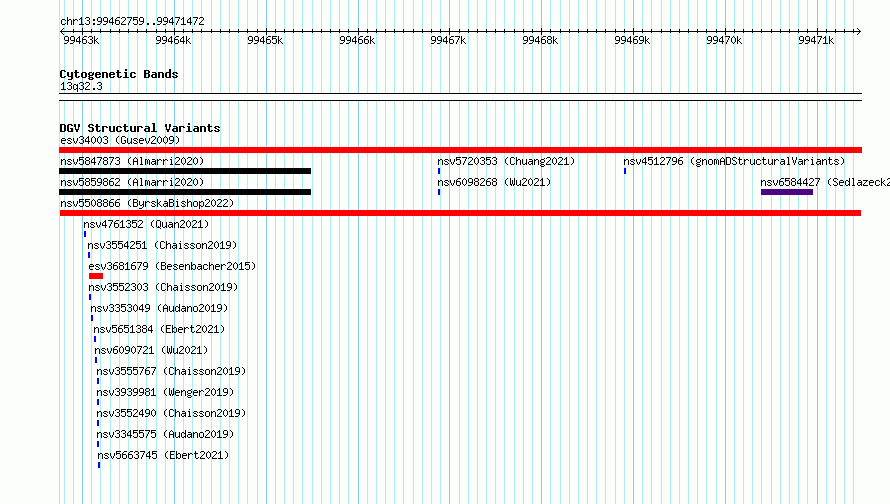Open nsv6090721 (Wu2021) variant label
Image resolution: width=890 pixels, height=504 pixels.
click(x=151, y=350)
